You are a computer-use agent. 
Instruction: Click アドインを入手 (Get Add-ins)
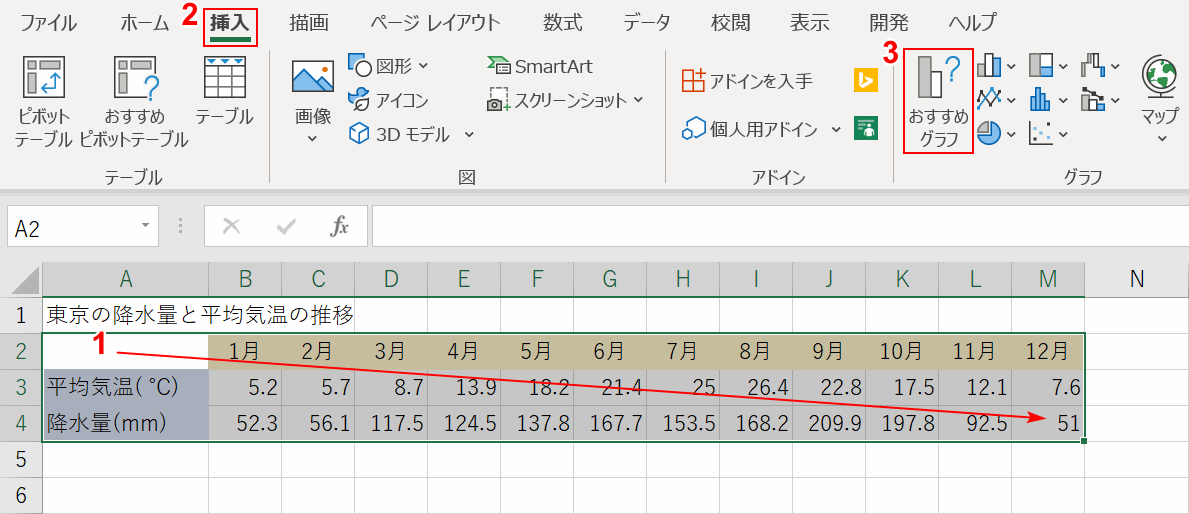pos(748,80)
